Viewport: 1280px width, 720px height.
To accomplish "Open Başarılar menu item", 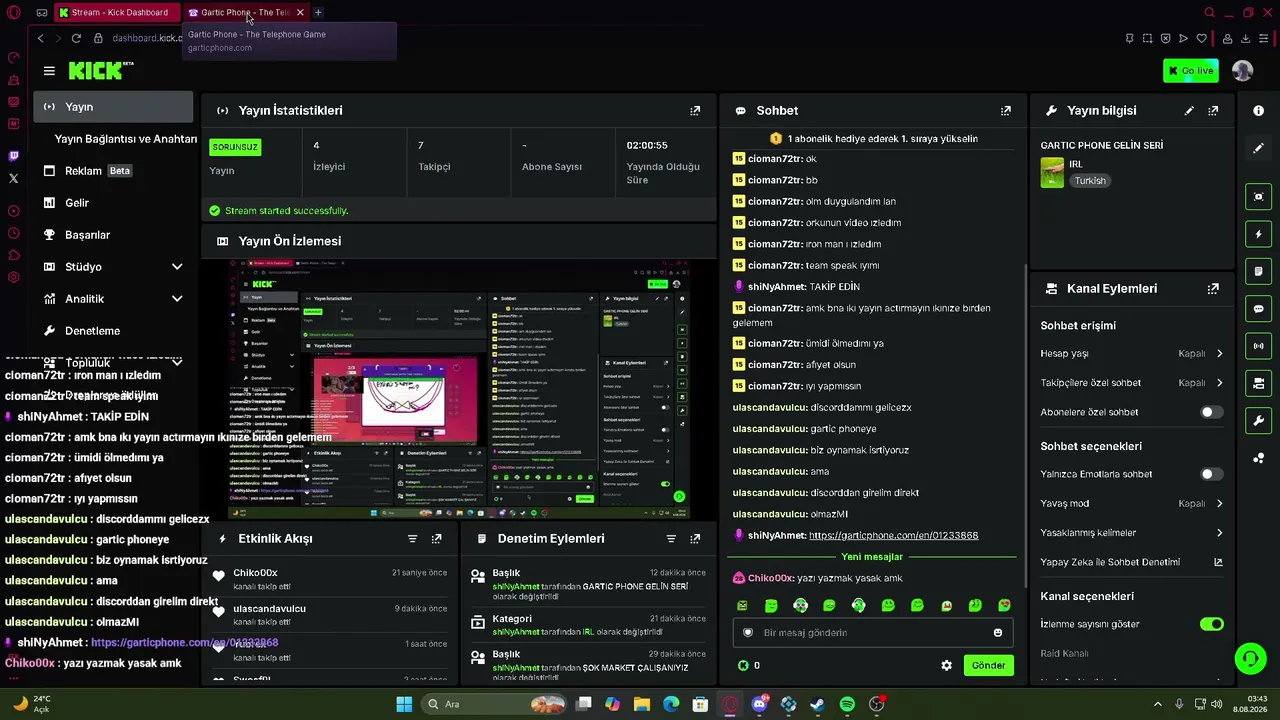I will tap(113, 235).
